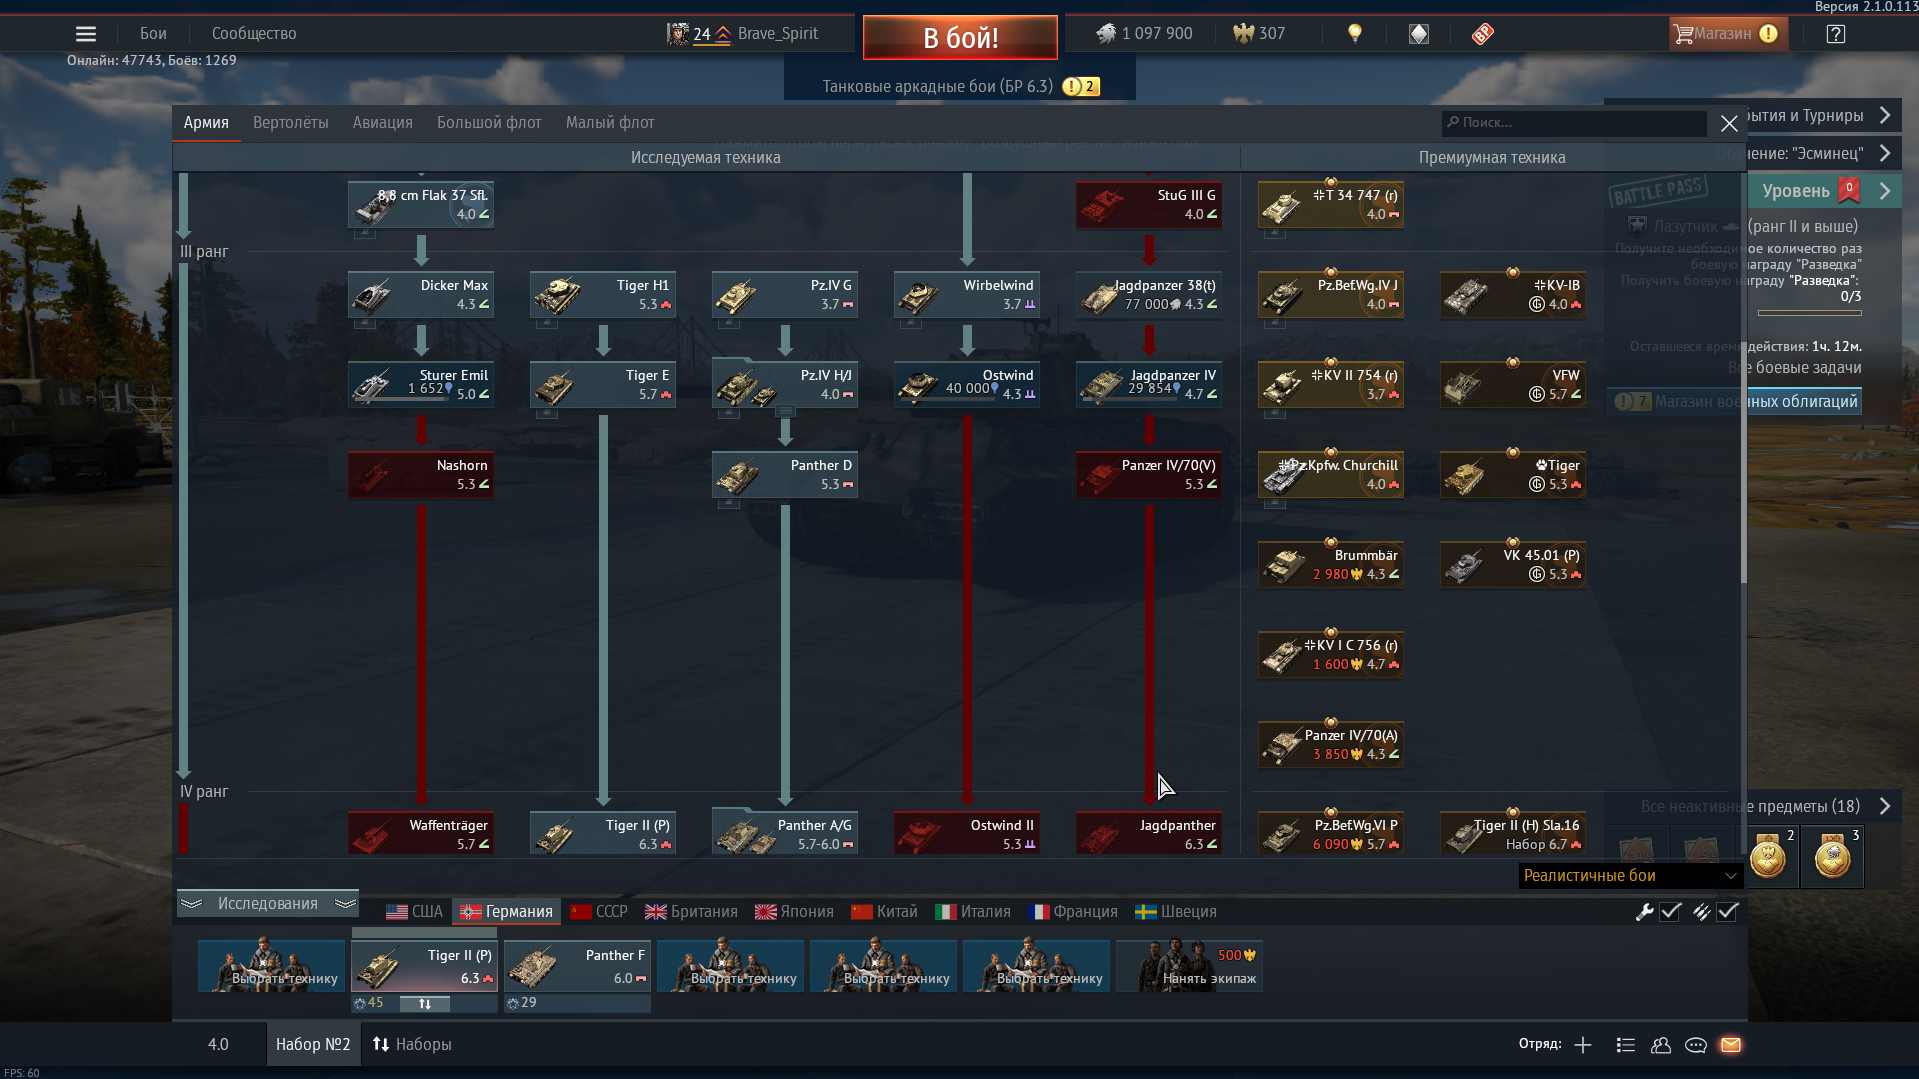Select the СССР nation tab
Viewport: 1919px width, 1079px height.
(x=599, y=912)
